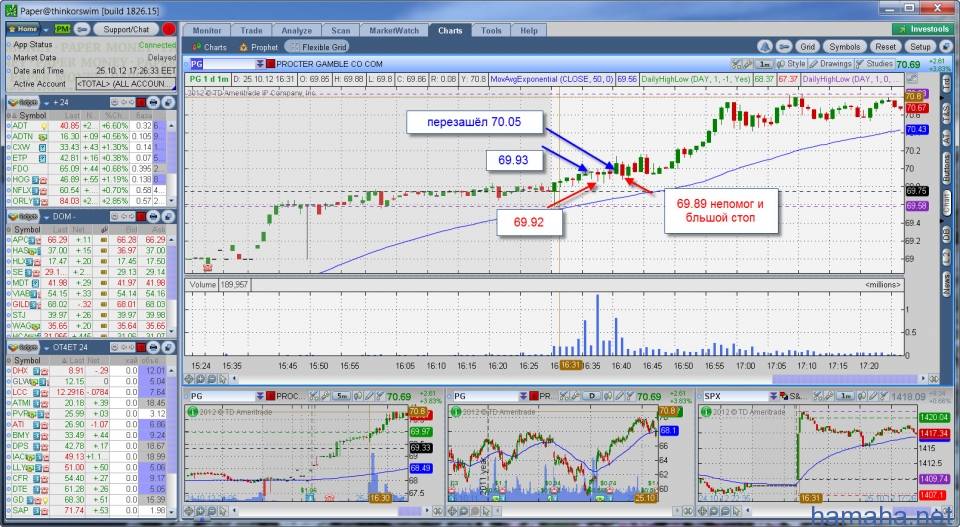
Task: Click the L2 side panel button
Action: pos(946,257)
